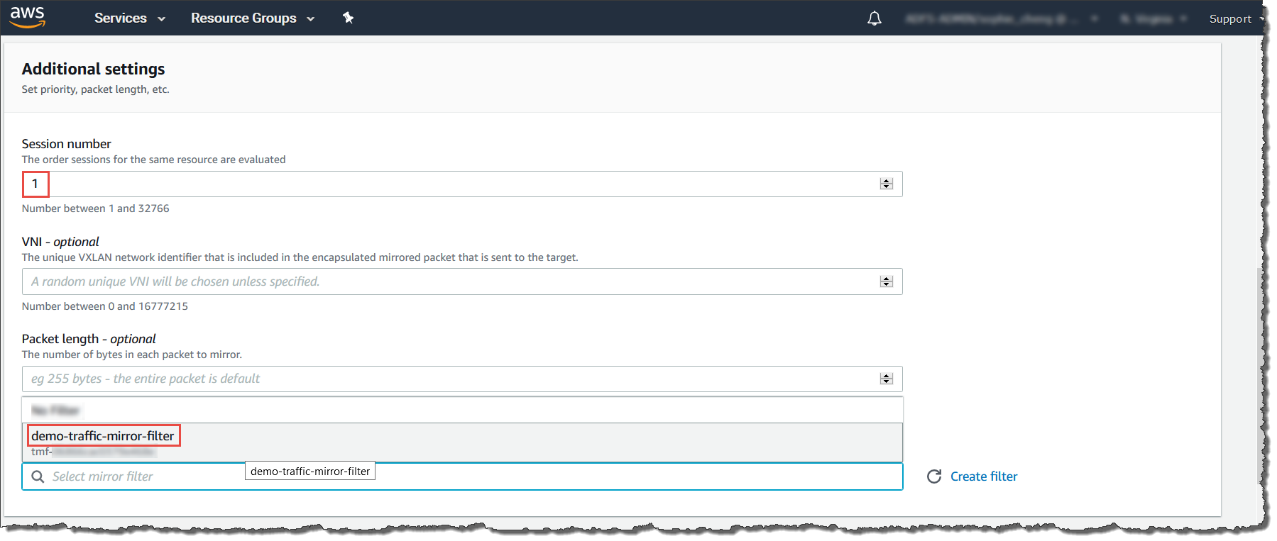
Task: Click the Packet length input field
Action: 450,379
